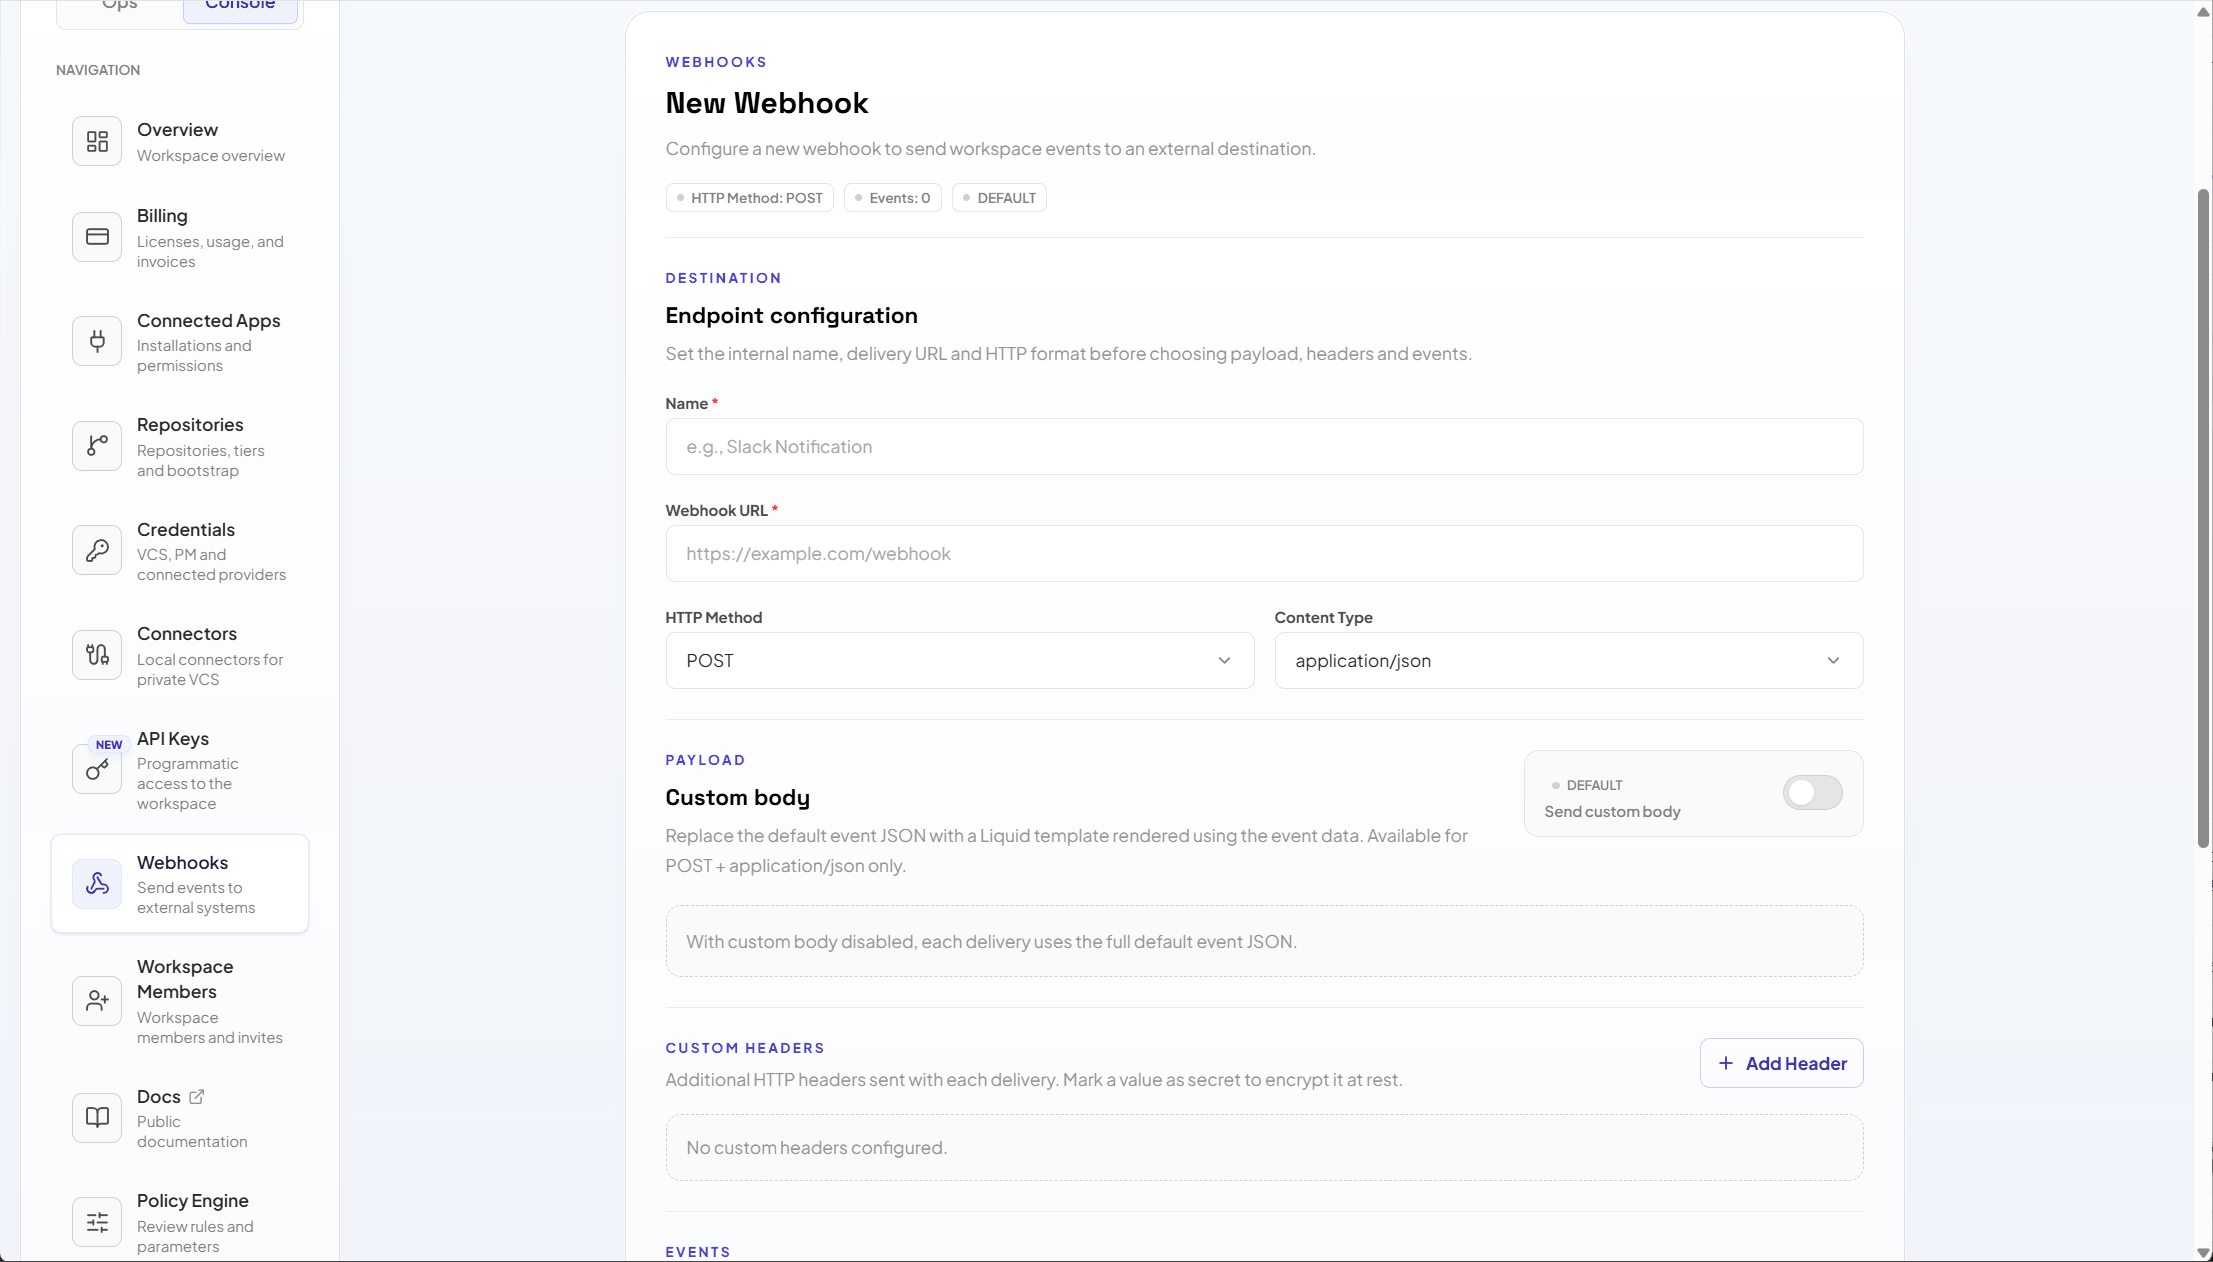Image resolution: width=2213 pixels, height=1262 pixels.
Task: Click the Workspace Members person icon
Action: pyautogui.click(x=97, y=1001)
